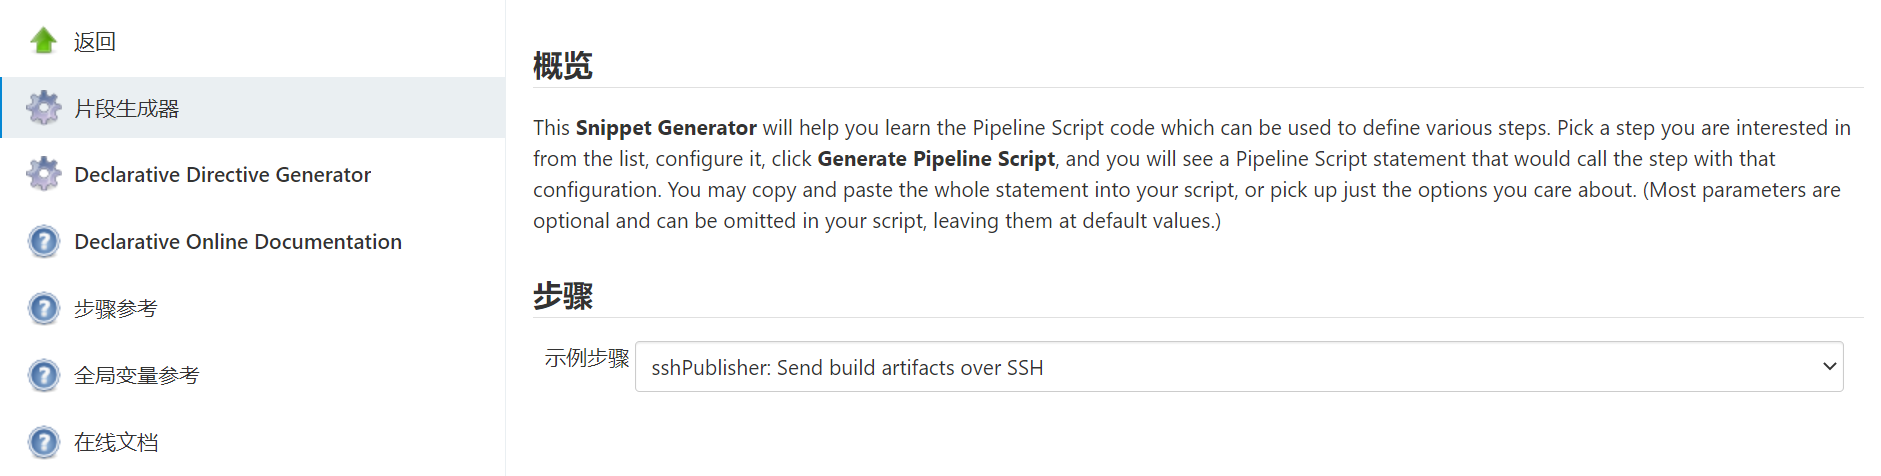Click the help icon beside 全局变量参考
The height and width of the screenshot is (476, 1881).
43,376
